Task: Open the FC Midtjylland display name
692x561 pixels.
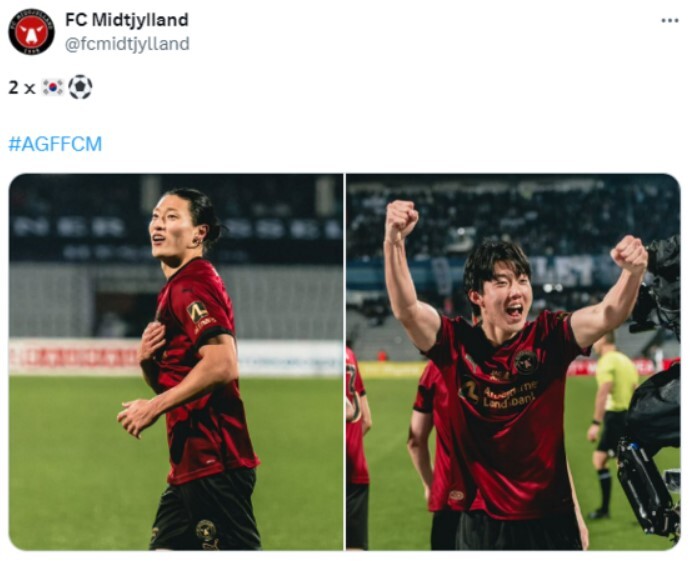Action: click(x=127, y=20)
